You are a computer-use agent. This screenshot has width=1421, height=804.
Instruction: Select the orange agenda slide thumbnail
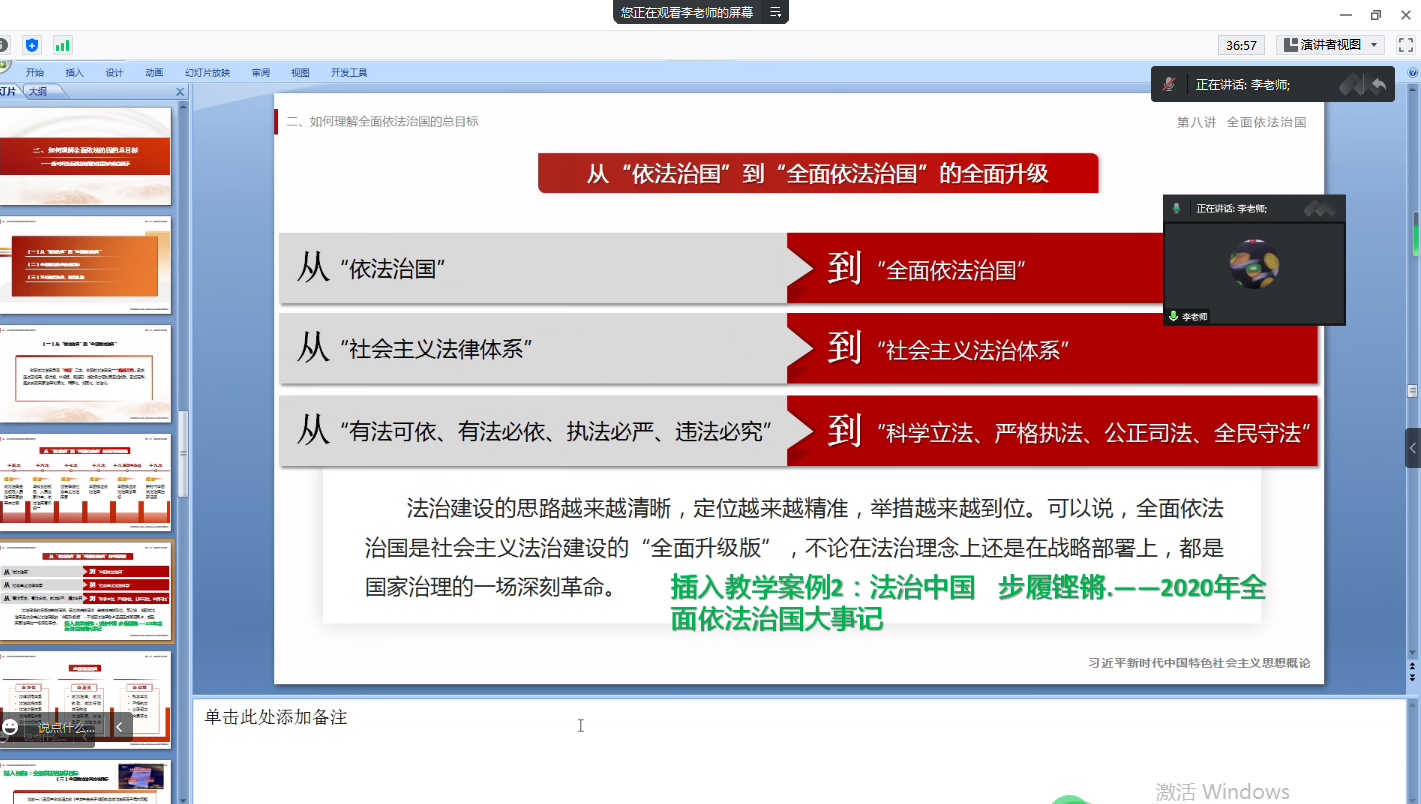coord(85,265)
